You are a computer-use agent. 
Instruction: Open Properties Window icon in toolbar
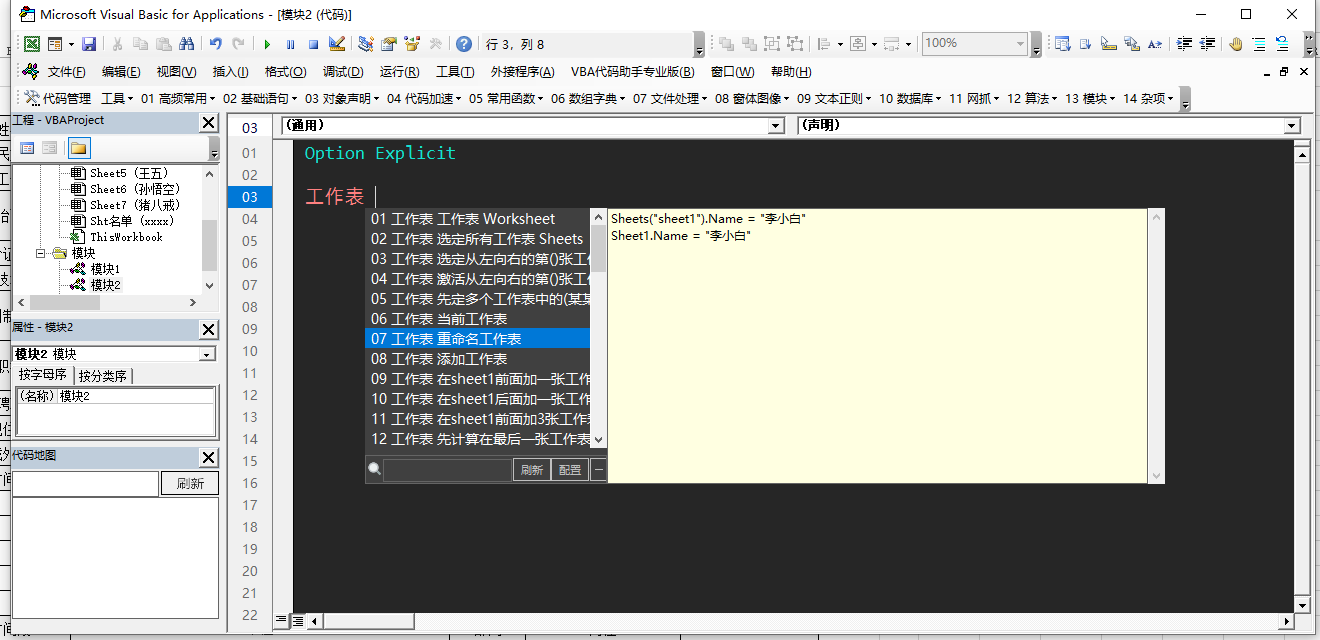(x=389, y=44)
